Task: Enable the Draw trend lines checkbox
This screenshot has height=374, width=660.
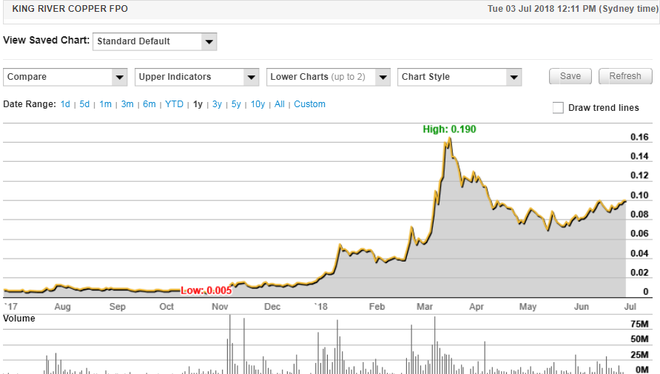Action: [558, 108]
